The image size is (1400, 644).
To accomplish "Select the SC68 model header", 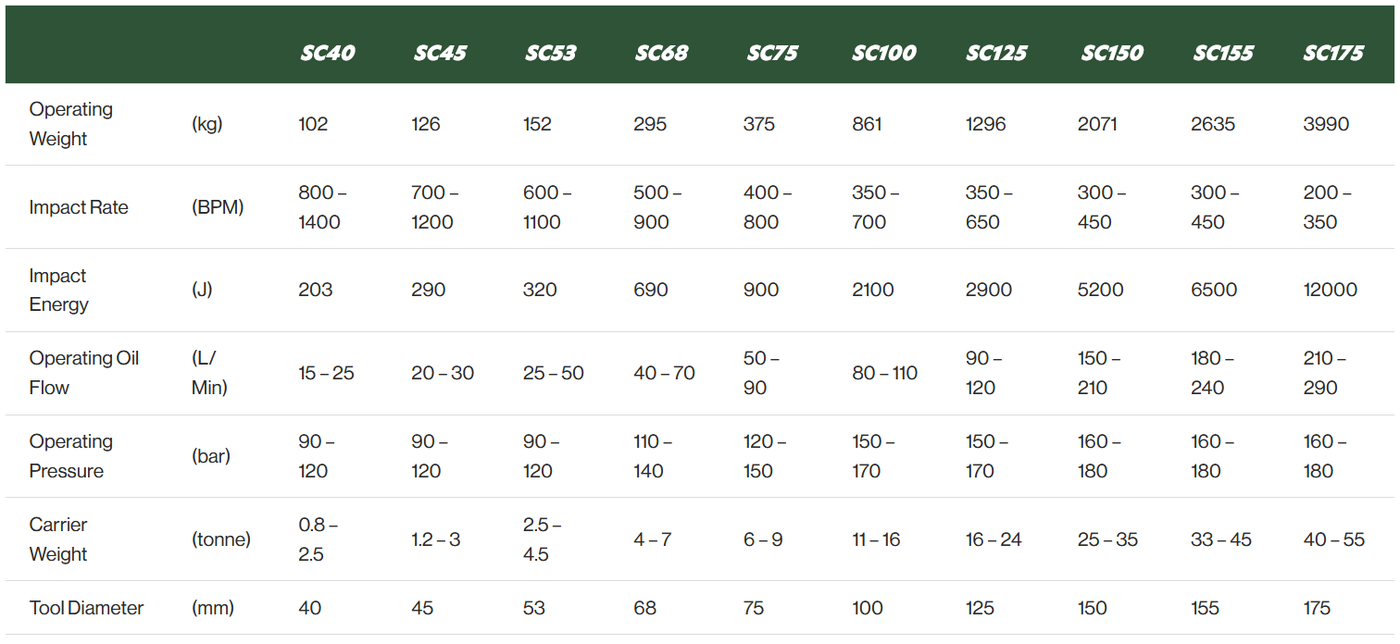I will (x=661, y=53).
